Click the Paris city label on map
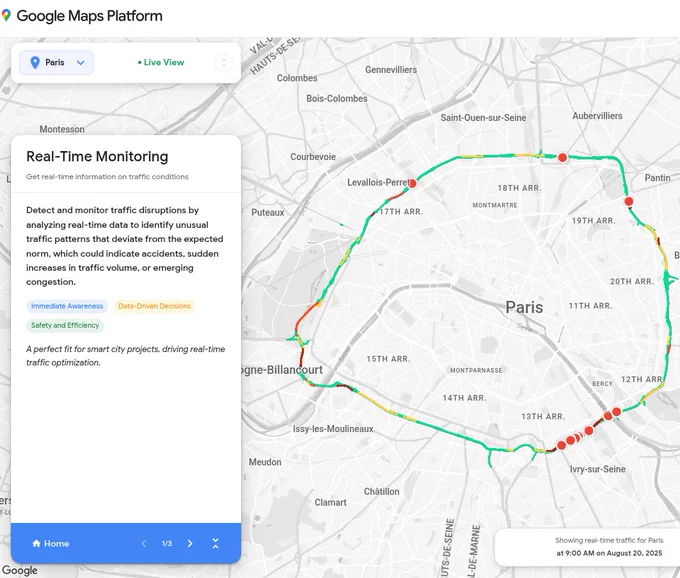Viewport: 680px width, 578px height. pos(524,307)
